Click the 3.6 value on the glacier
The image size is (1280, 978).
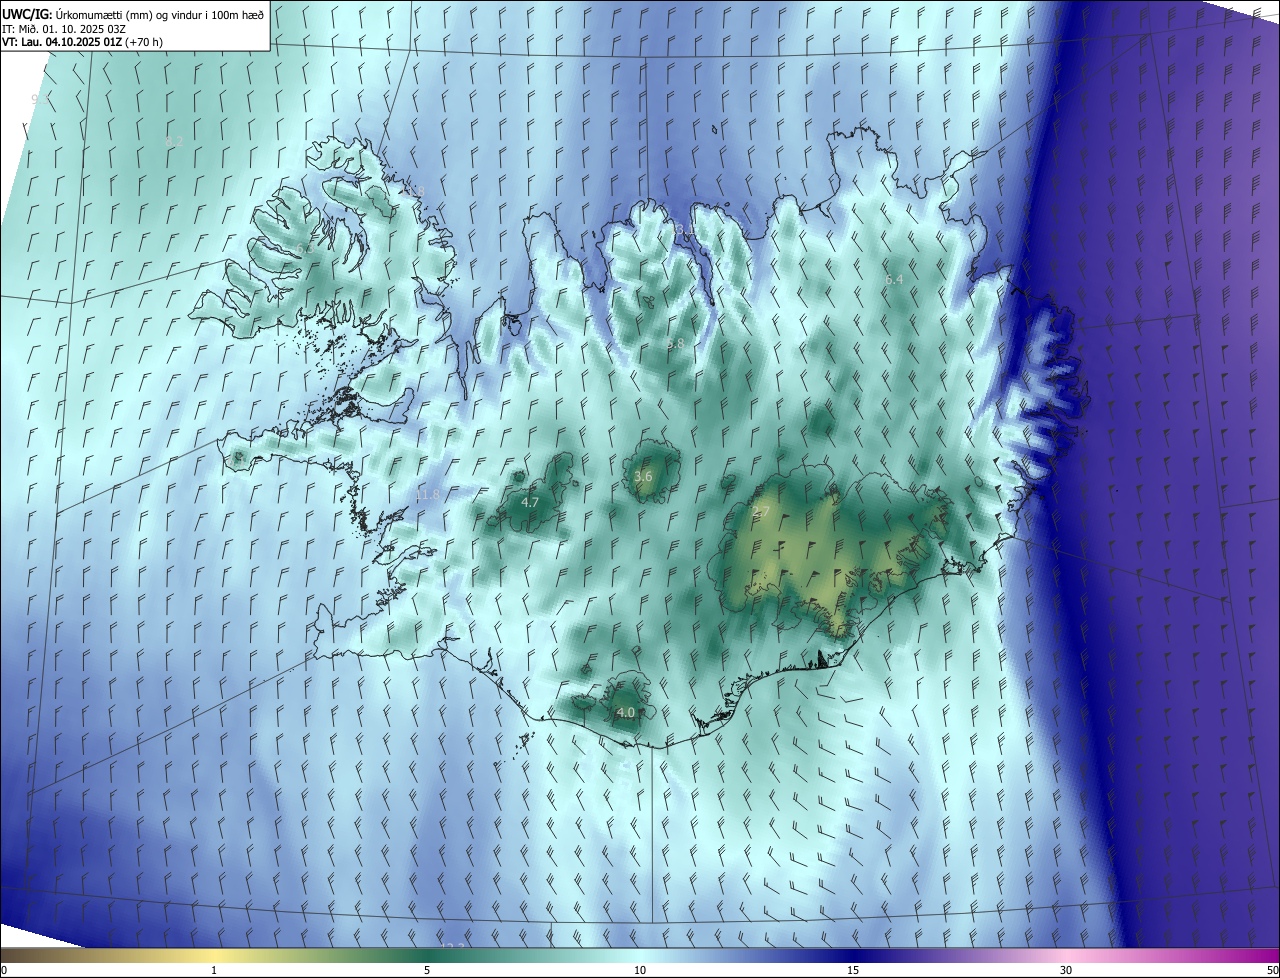643,477
